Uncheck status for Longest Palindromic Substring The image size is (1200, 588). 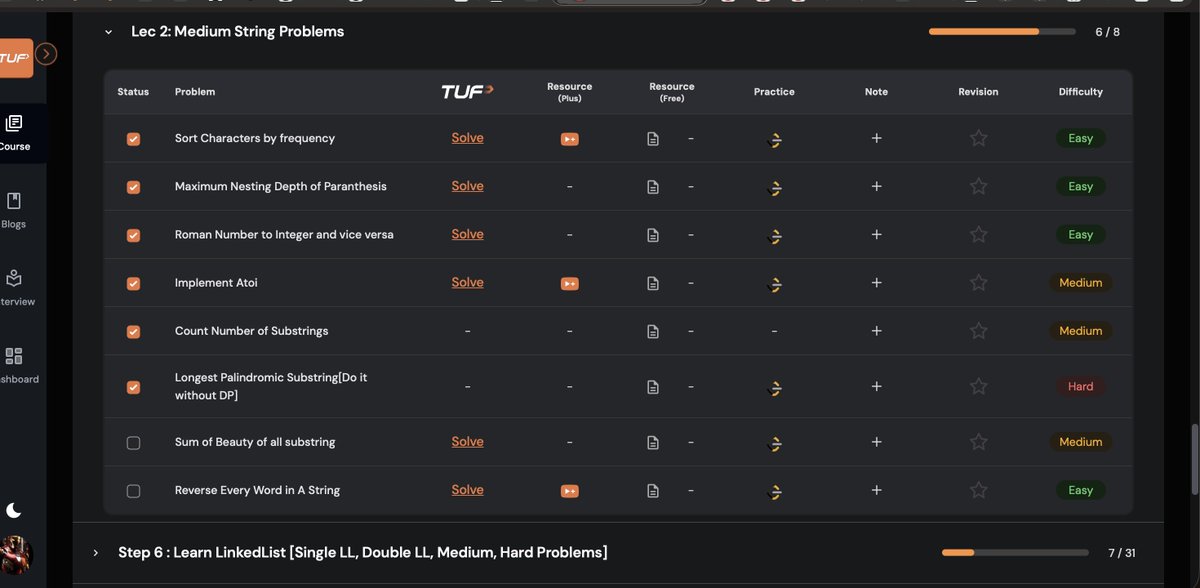point(133,387)
